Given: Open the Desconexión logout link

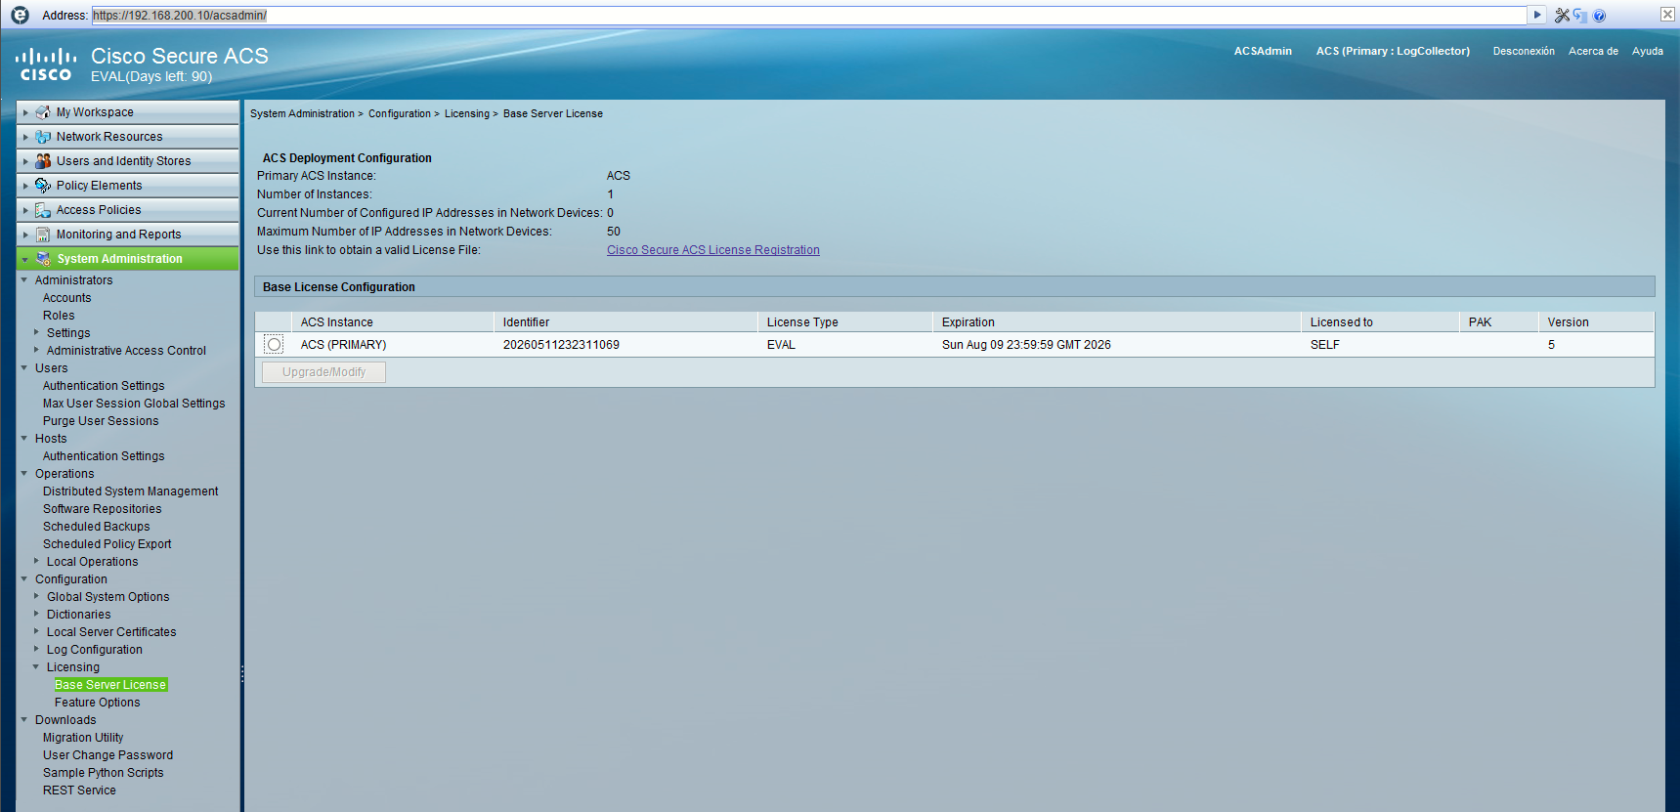Looking at the screenshot, I should click(x=1523, y=51).
